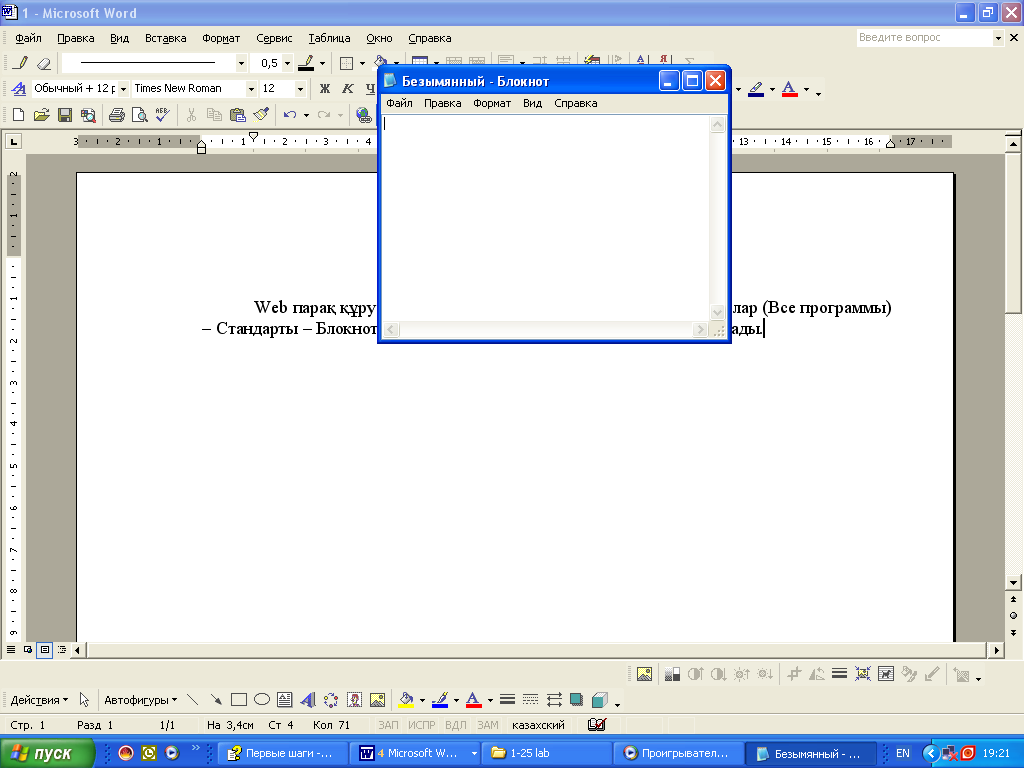Switch to Проигрыватель taskbar button
Screen dimensions: 1024x768
pos(679,753)
